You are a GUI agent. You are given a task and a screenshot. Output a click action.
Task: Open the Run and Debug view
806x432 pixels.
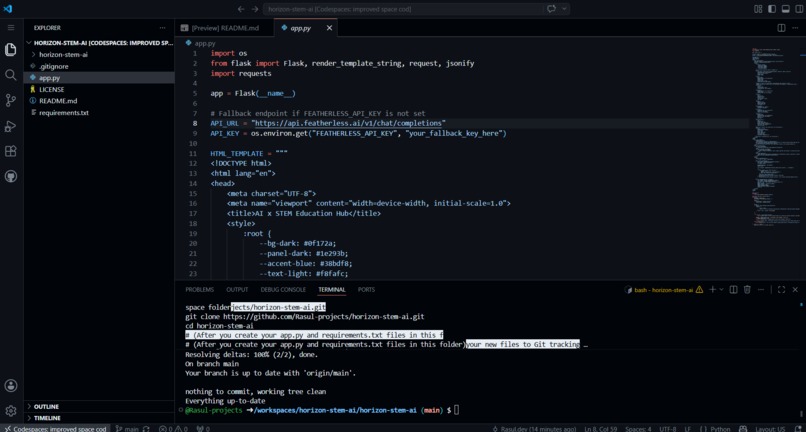pyautogui.click(x=11, y=126)
